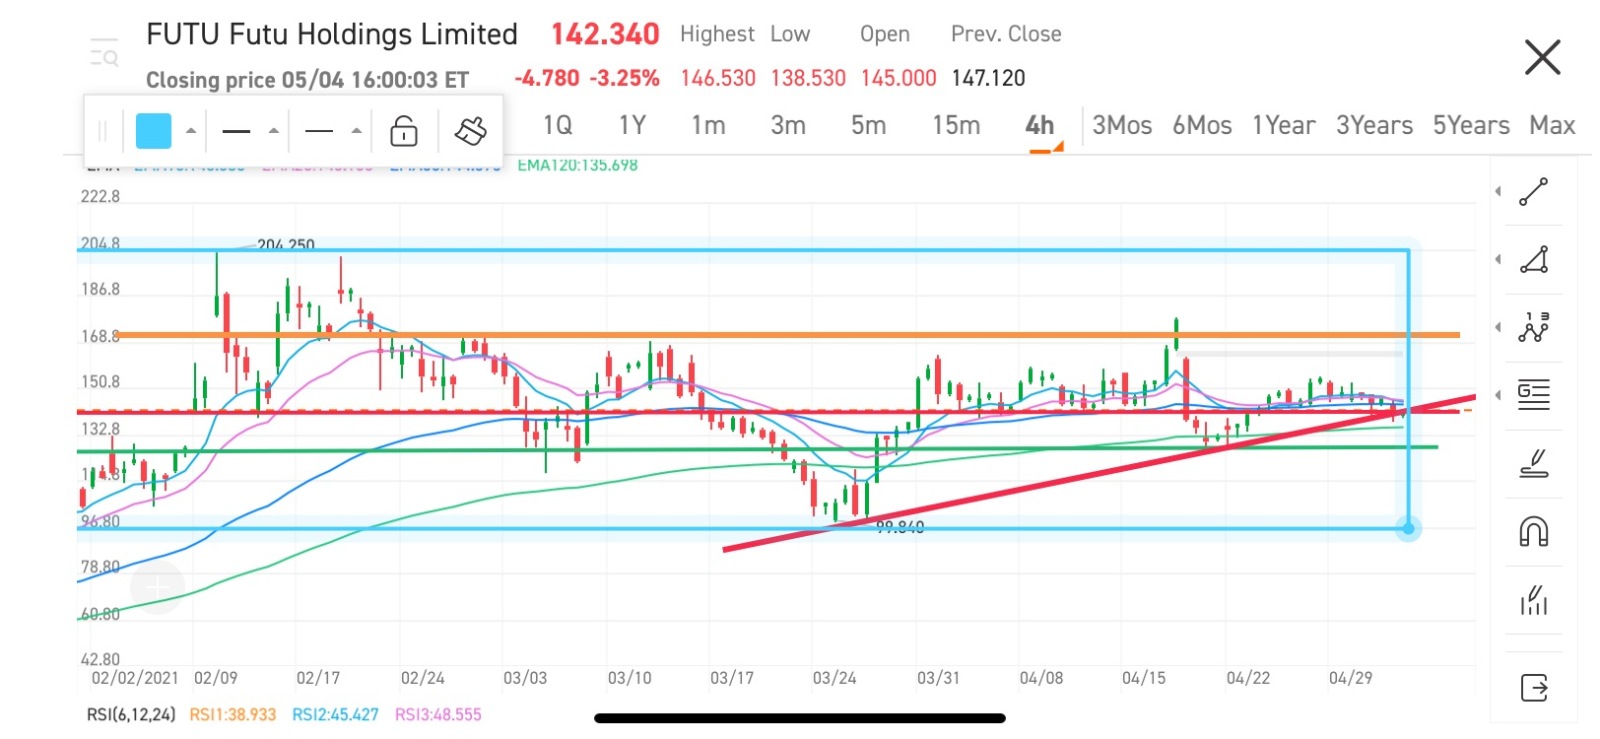Expand the color picker arrow
The image size is (1600, 739).
(x=190, y=131)
